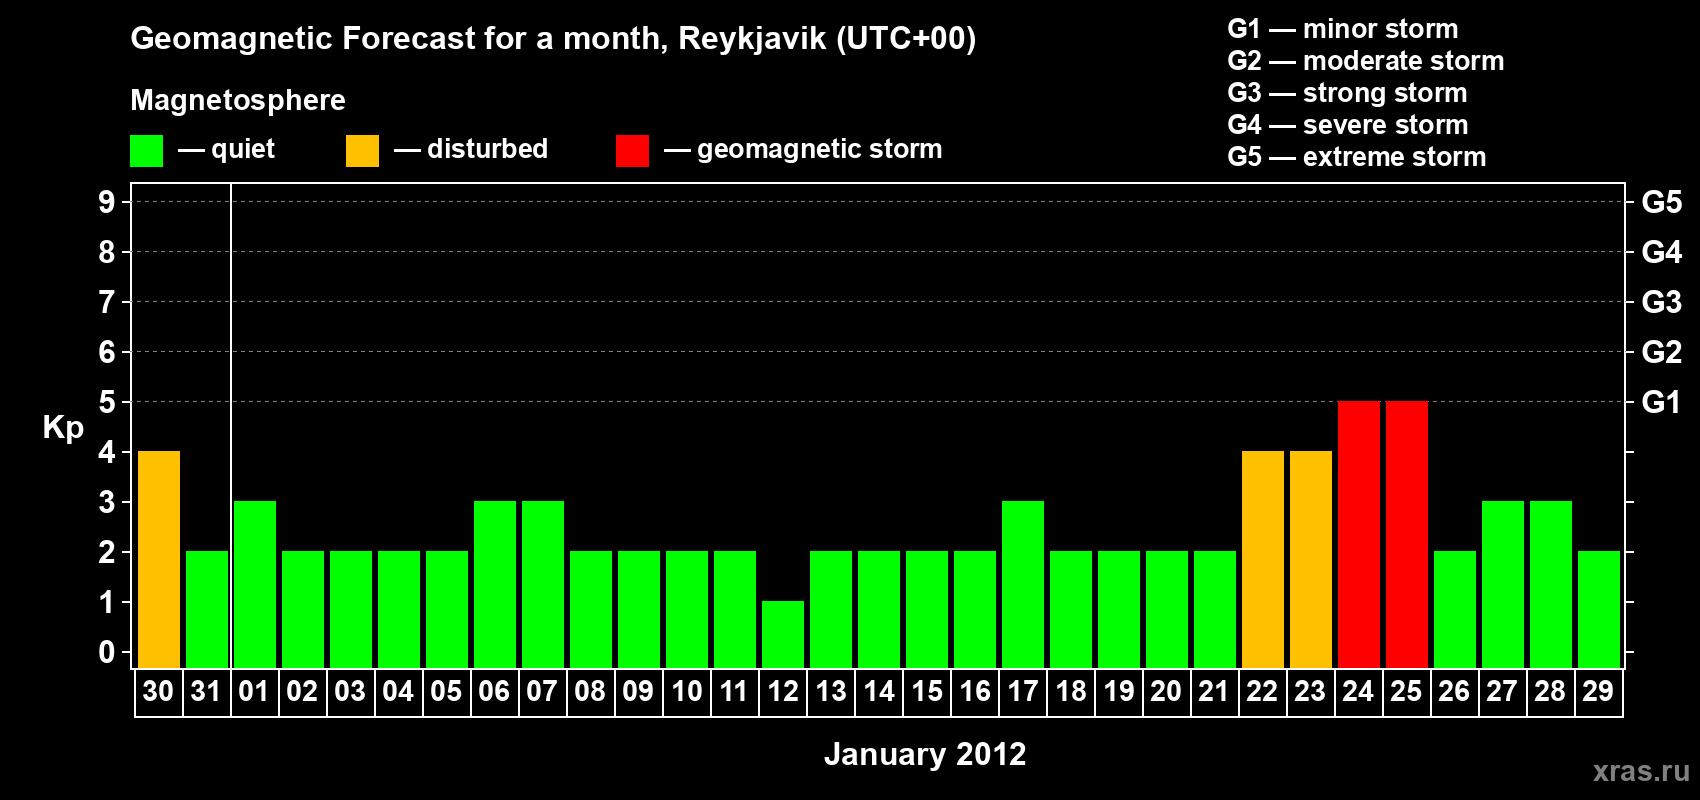Click the Kp axis label

pyautogui.click(x=63, y=428)
